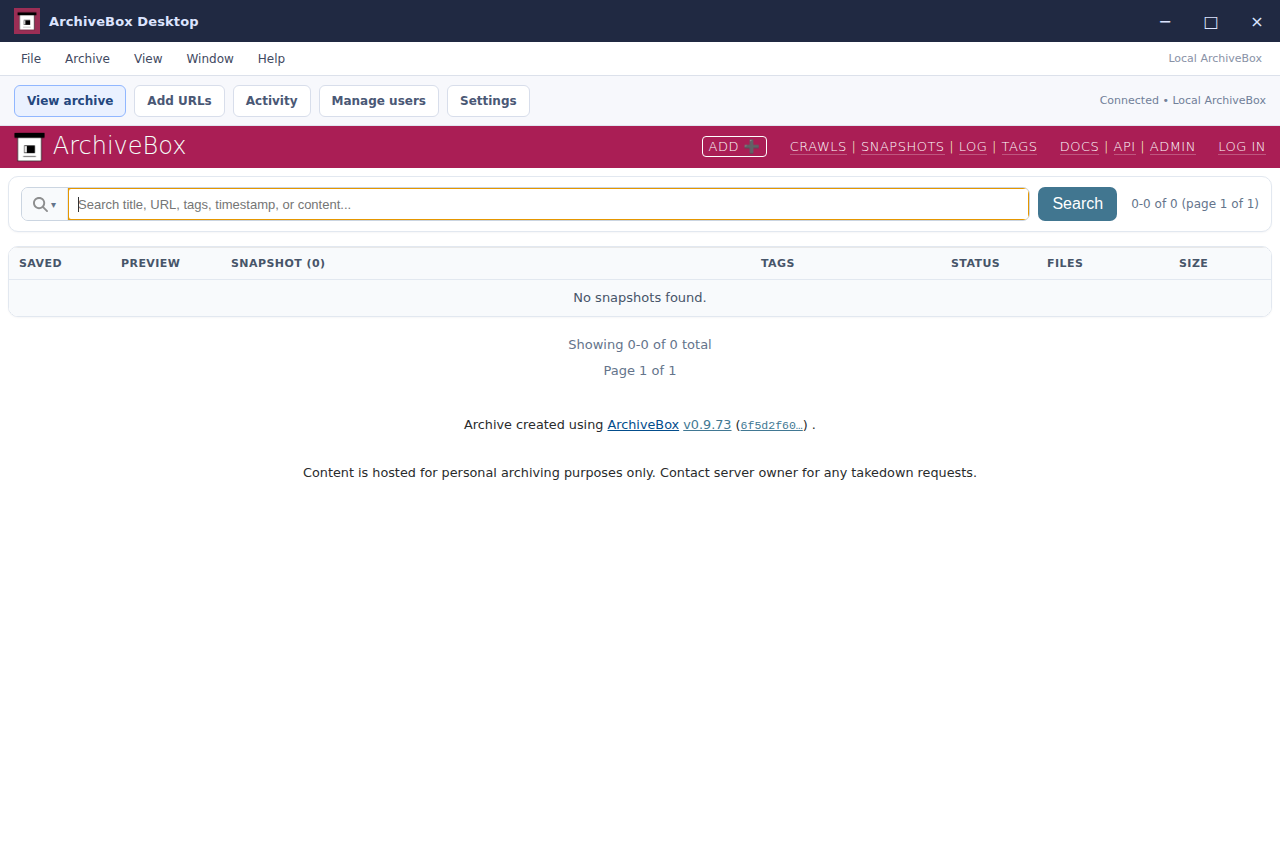Click the ArchiveBox header title text
Viewport: 1280px width, 860px height.
point(119,146)
